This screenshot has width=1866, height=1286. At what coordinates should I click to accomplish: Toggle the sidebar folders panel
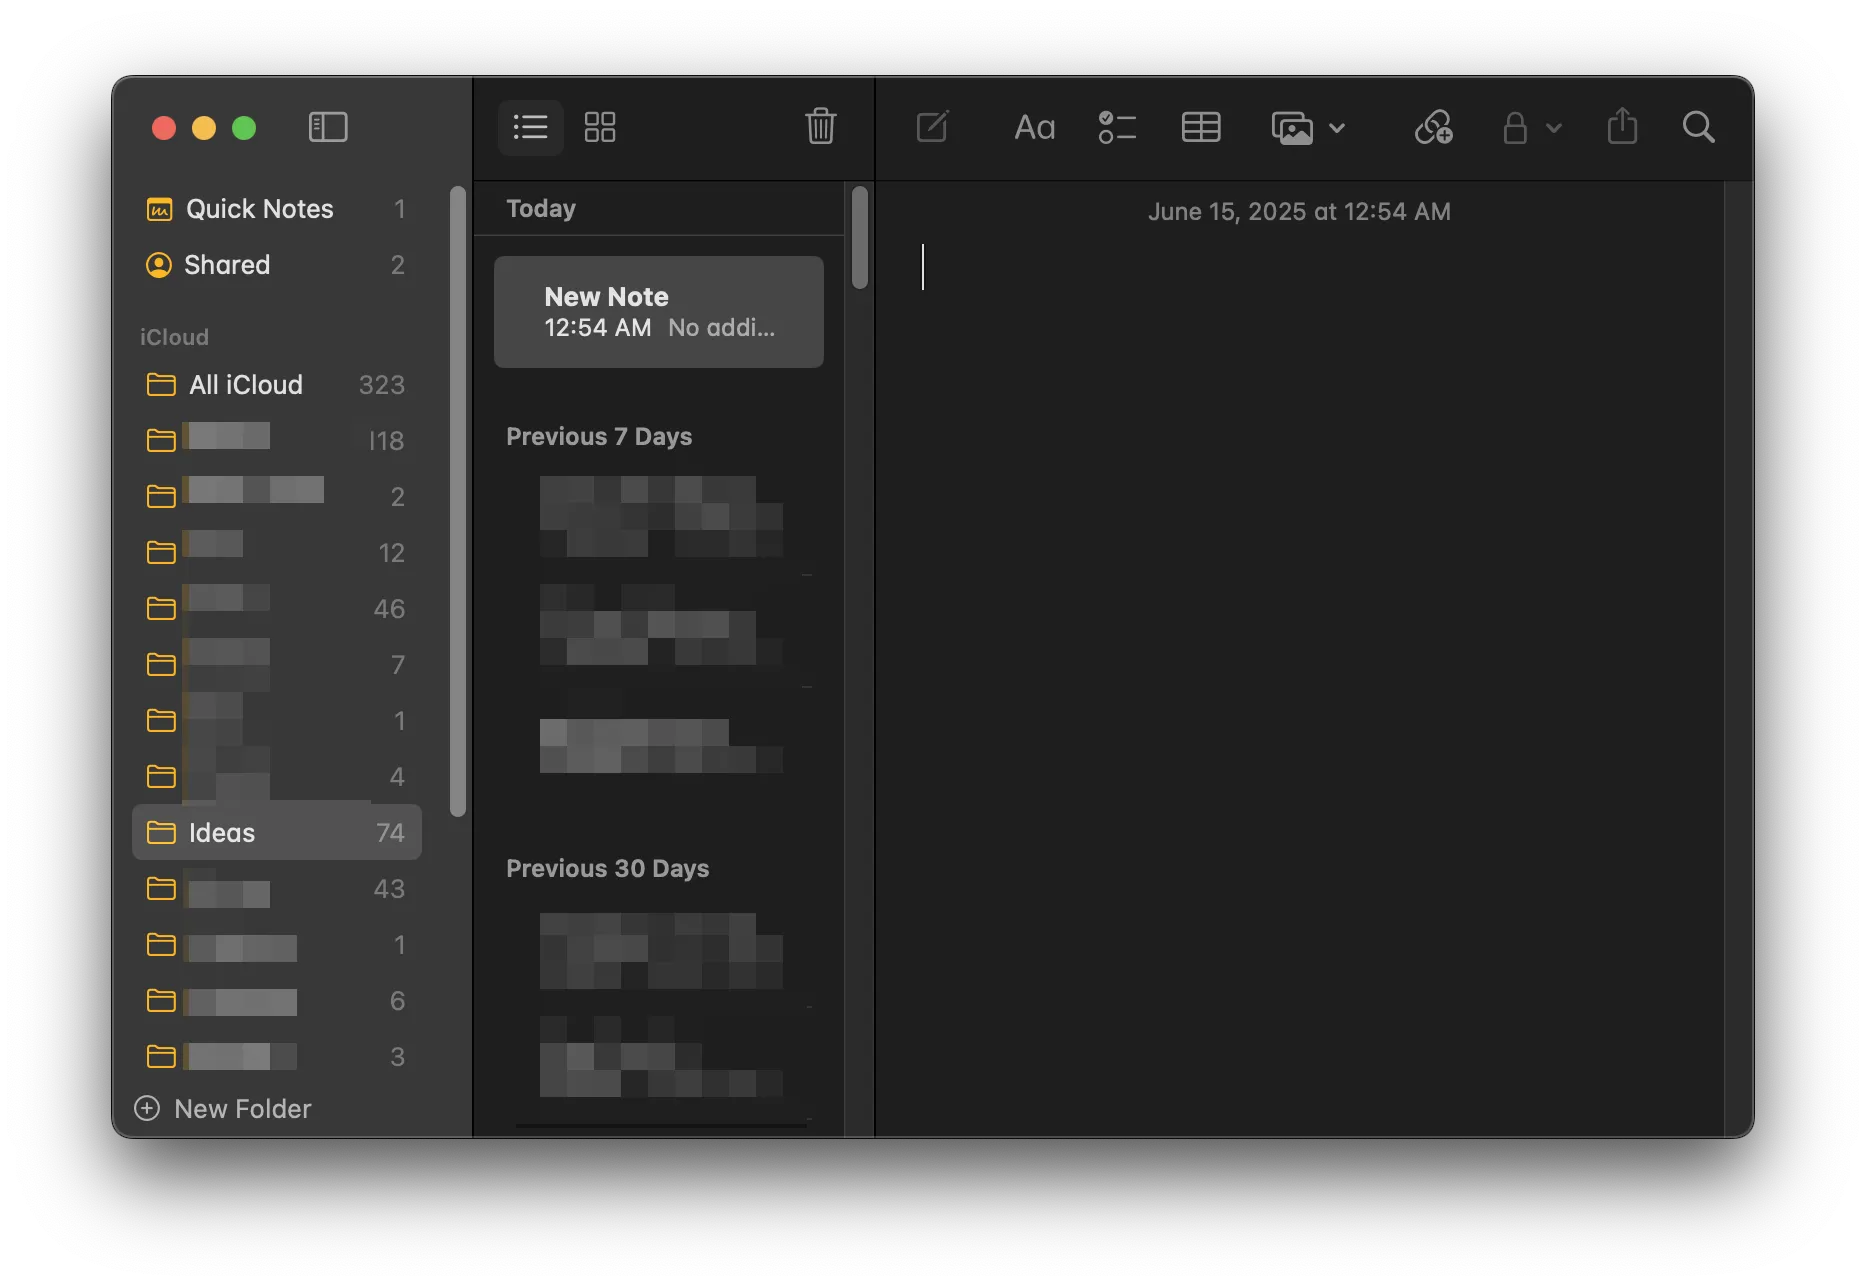click(x=328, y=127)
